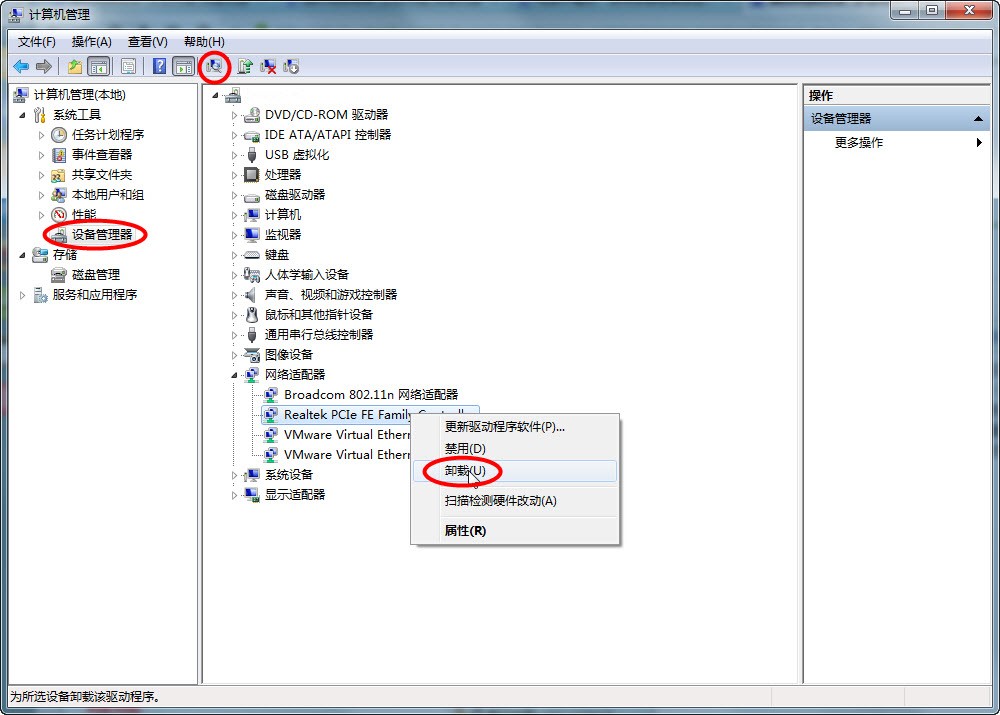The width and height of the screenshot is (1000, 715).
Task: Choose 属性(R) in the context menu
Action: point(515,531)
